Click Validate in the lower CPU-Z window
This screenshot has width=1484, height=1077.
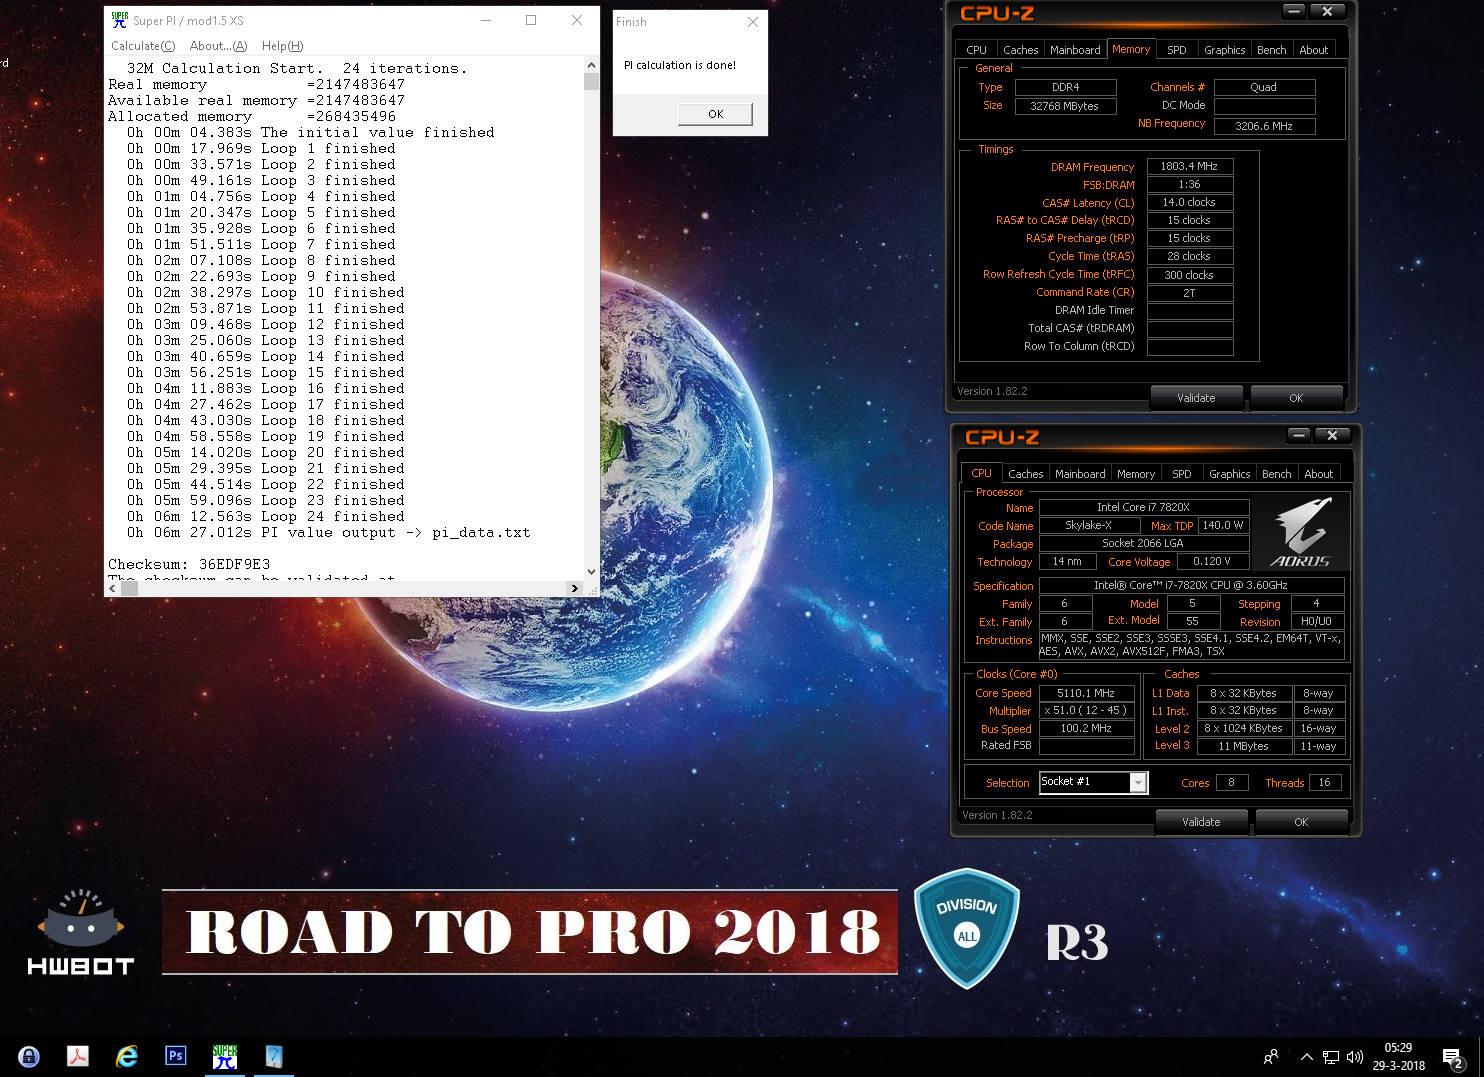(1201, 822)
